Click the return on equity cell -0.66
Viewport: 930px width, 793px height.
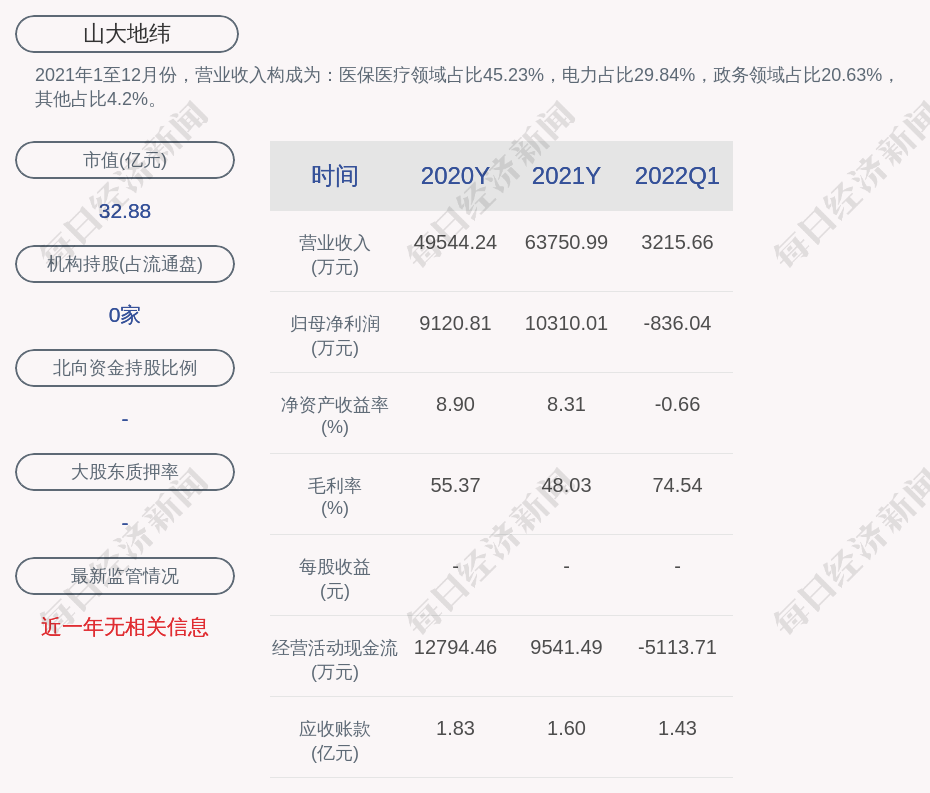click(x=677, y=405)
